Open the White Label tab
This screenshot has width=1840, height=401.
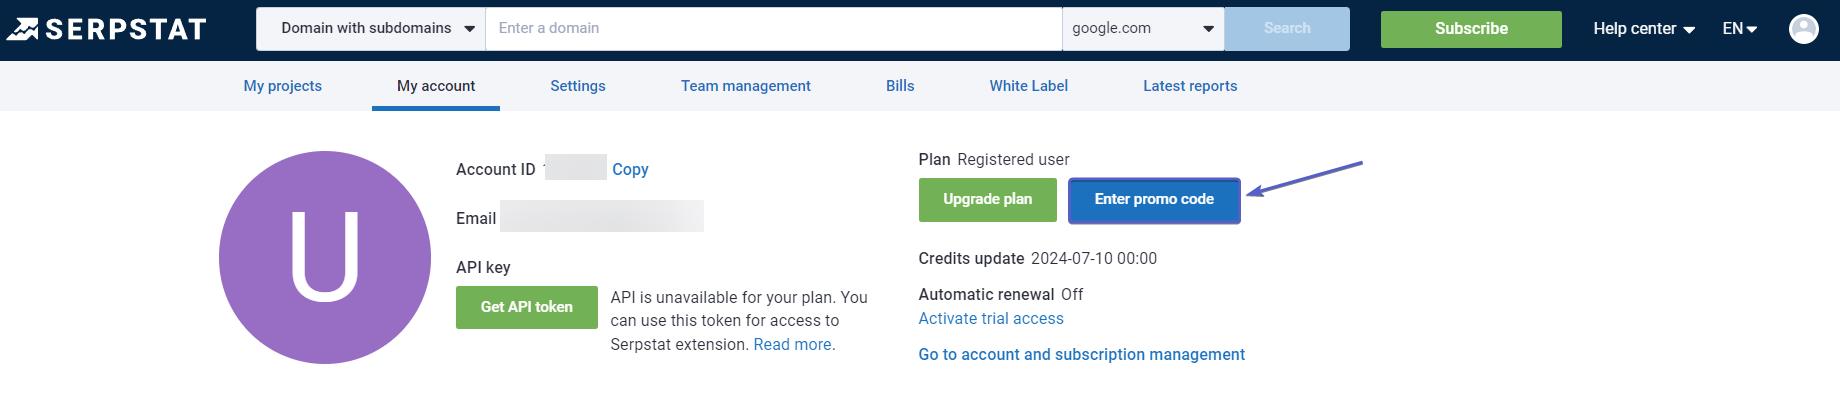tap(1029, 86)
